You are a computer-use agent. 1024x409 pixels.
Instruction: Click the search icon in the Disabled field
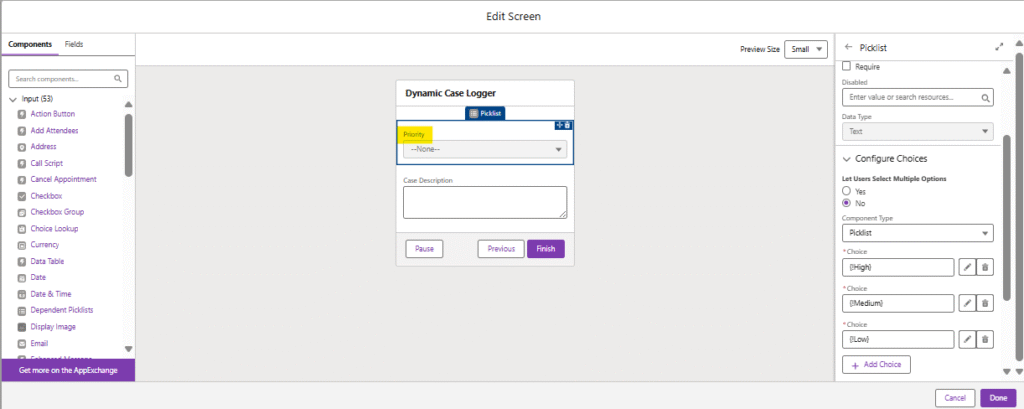click(x=985, y=98)
